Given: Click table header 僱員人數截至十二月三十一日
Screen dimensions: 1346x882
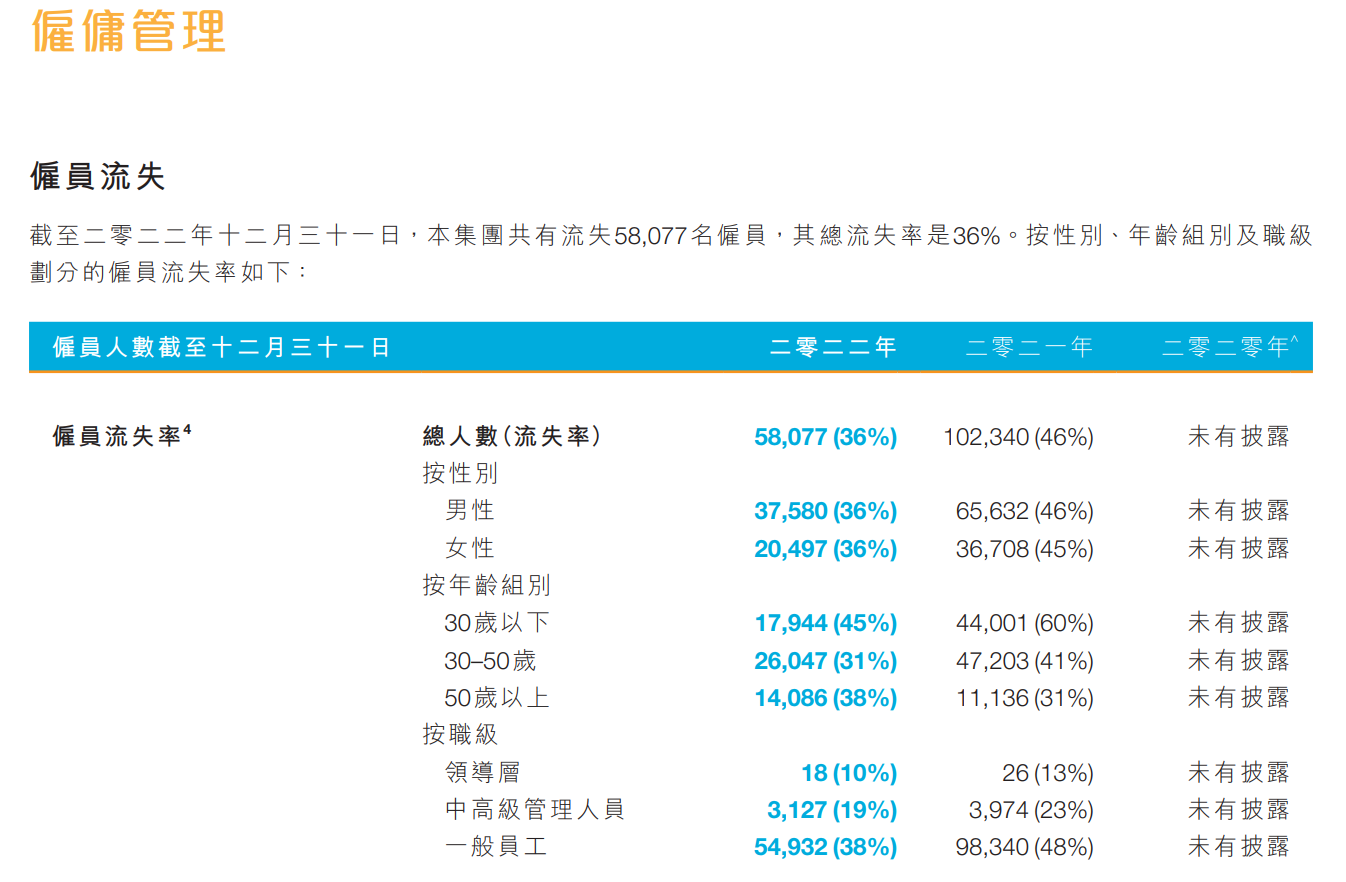Looking at the screenshot, I should 221,348.
